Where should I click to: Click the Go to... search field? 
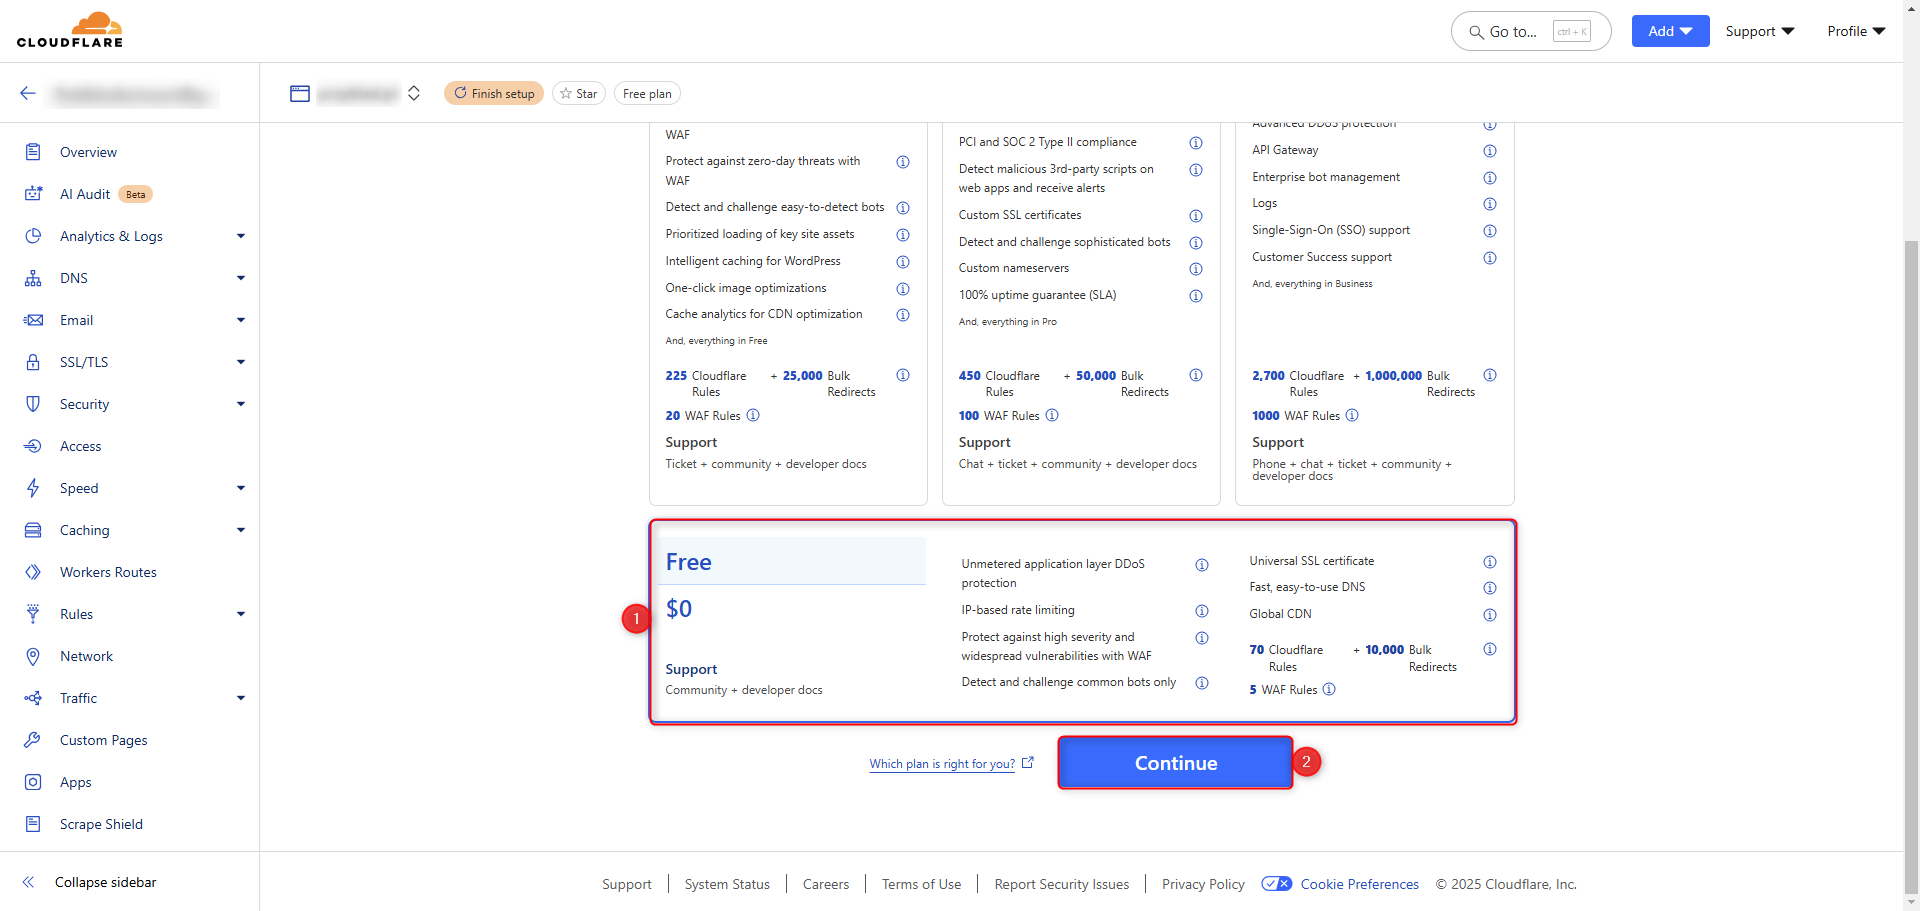pos(1531,31)
